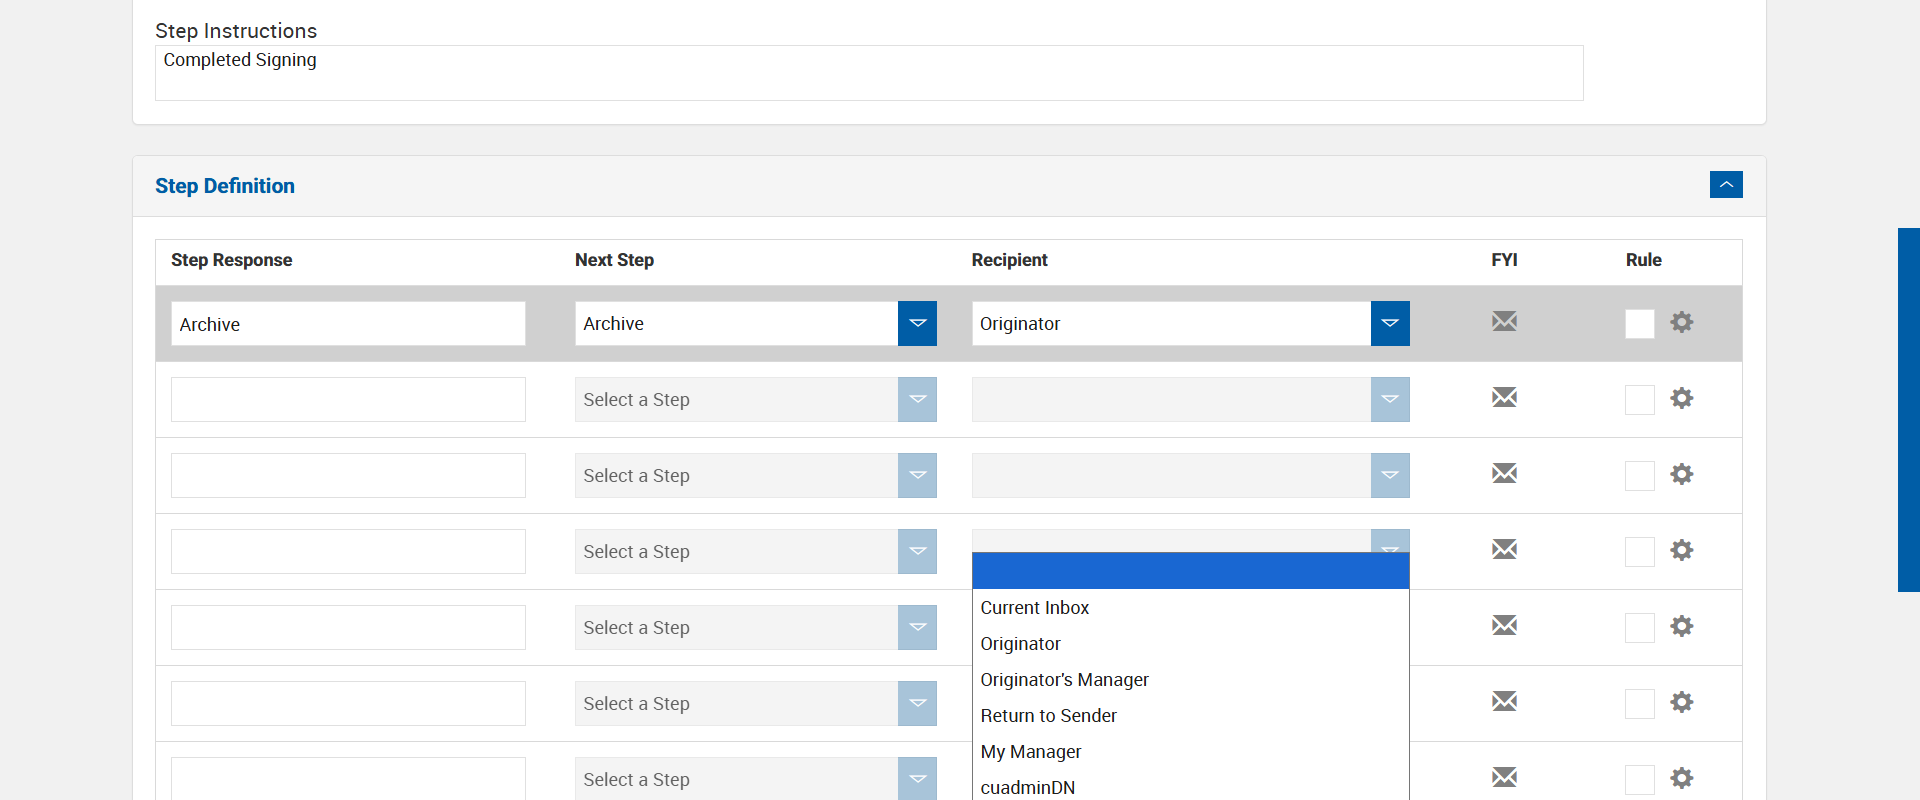Open rule settings gear in second row
Image resolution: width=1920 pixels, height=800 pixels.
pos(1682,398)
